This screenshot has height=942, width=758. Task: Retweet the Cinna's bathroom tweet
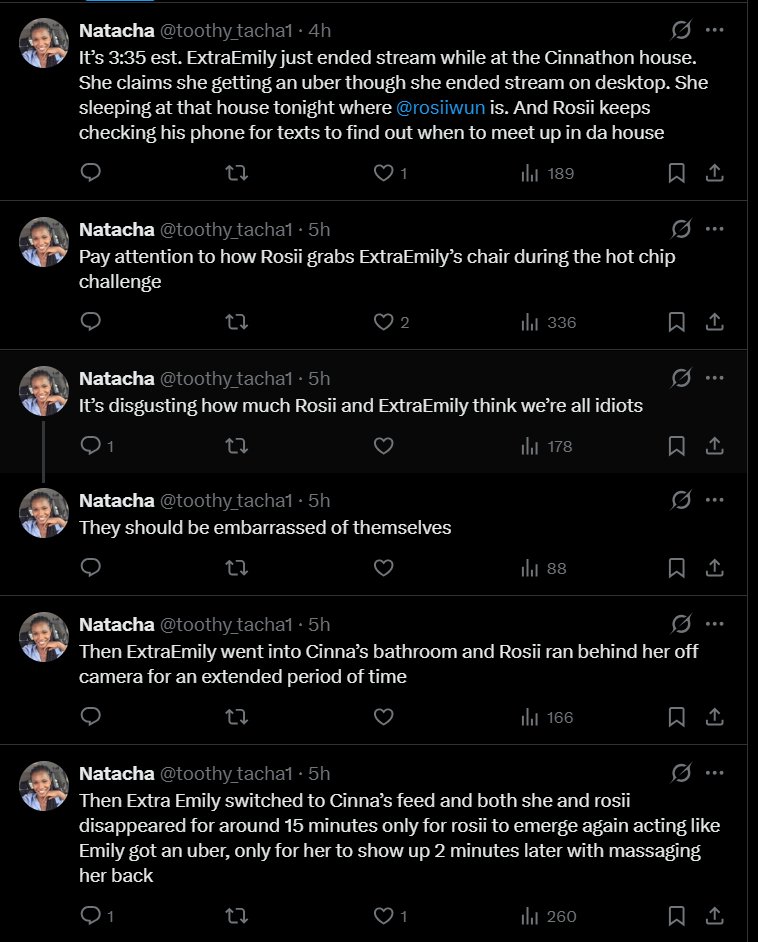236,717
